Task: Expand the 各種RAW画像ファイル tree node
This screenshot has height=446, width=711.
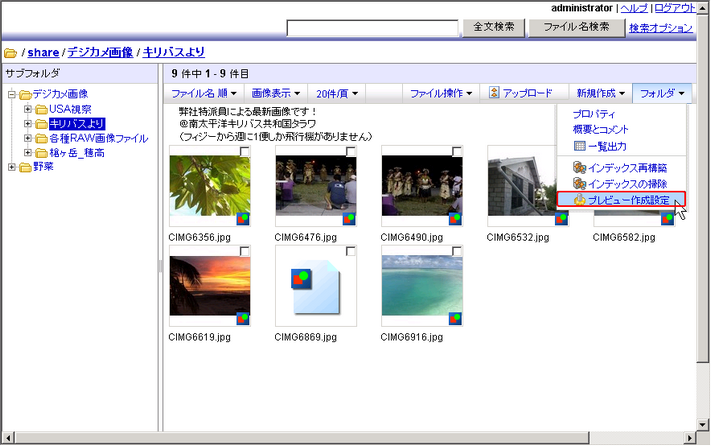Action: (28, 138)
